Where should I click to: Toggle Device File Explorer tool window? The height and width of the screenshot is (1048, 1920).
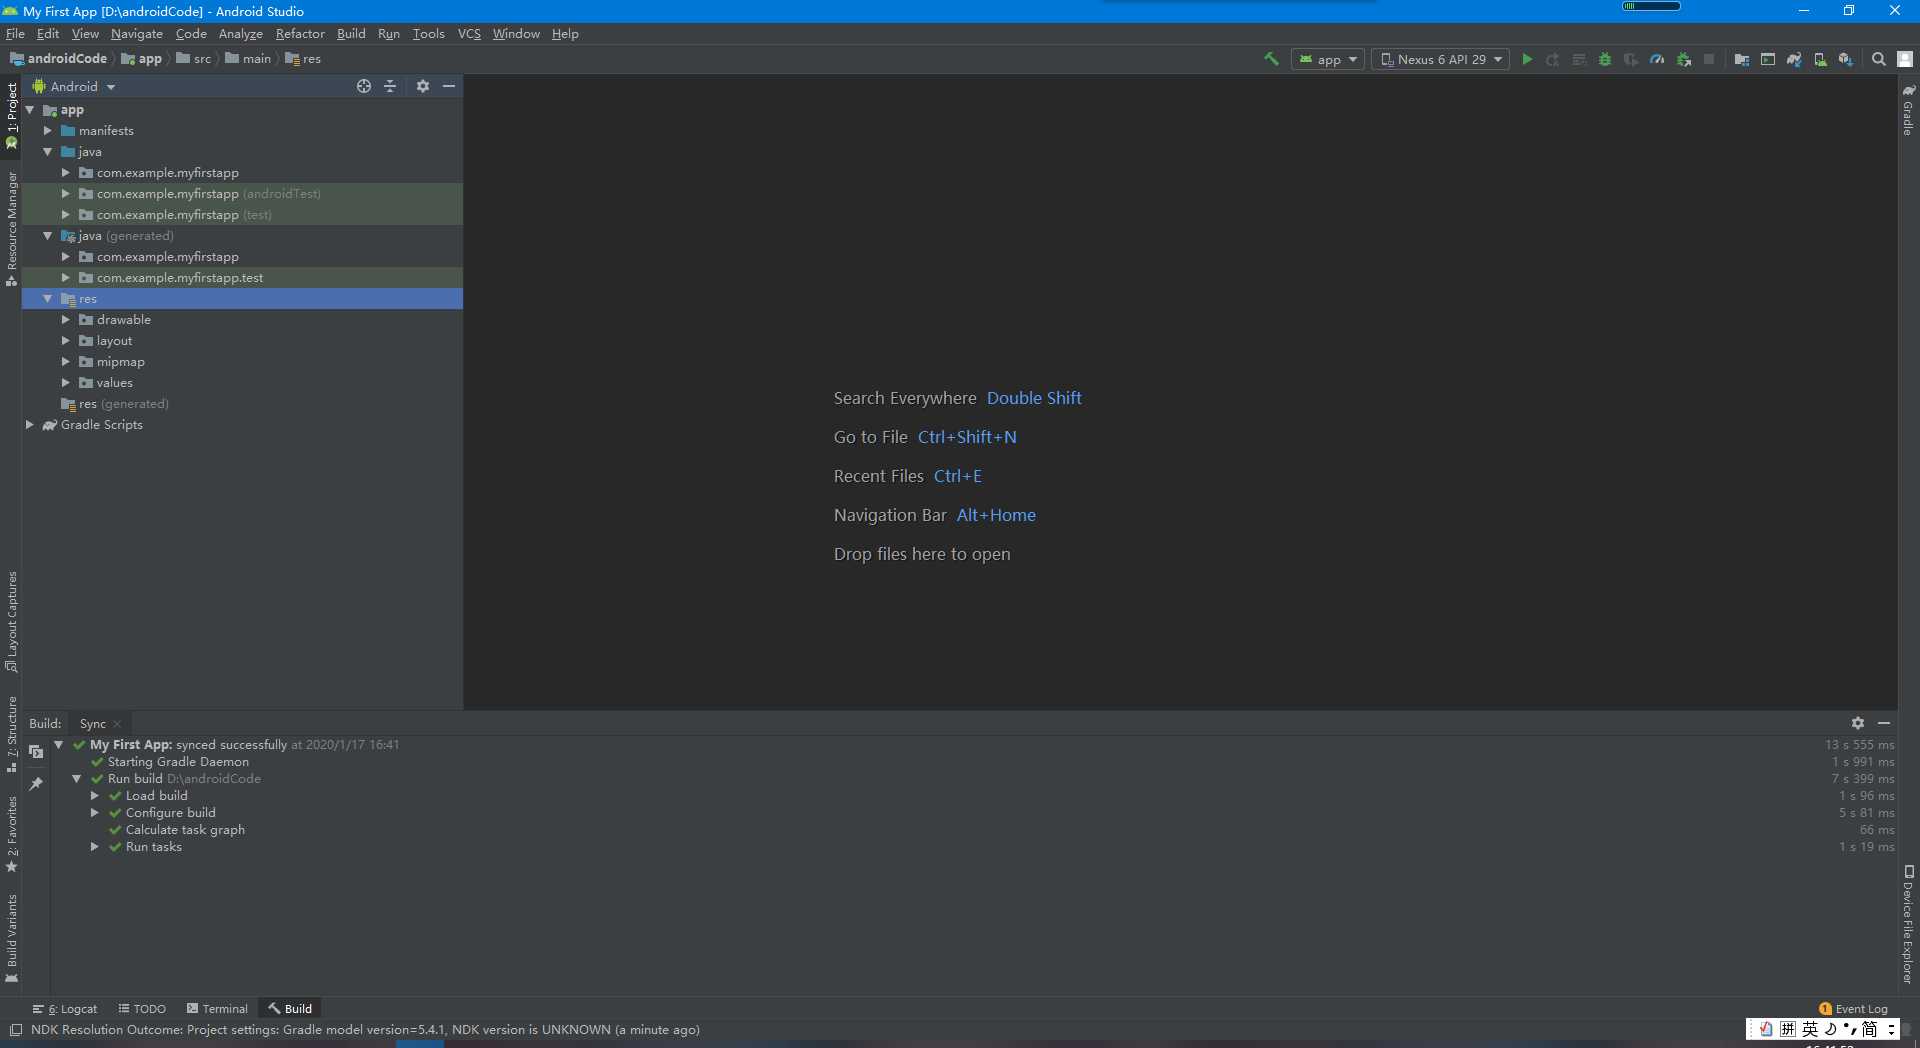pos(1908,925)
